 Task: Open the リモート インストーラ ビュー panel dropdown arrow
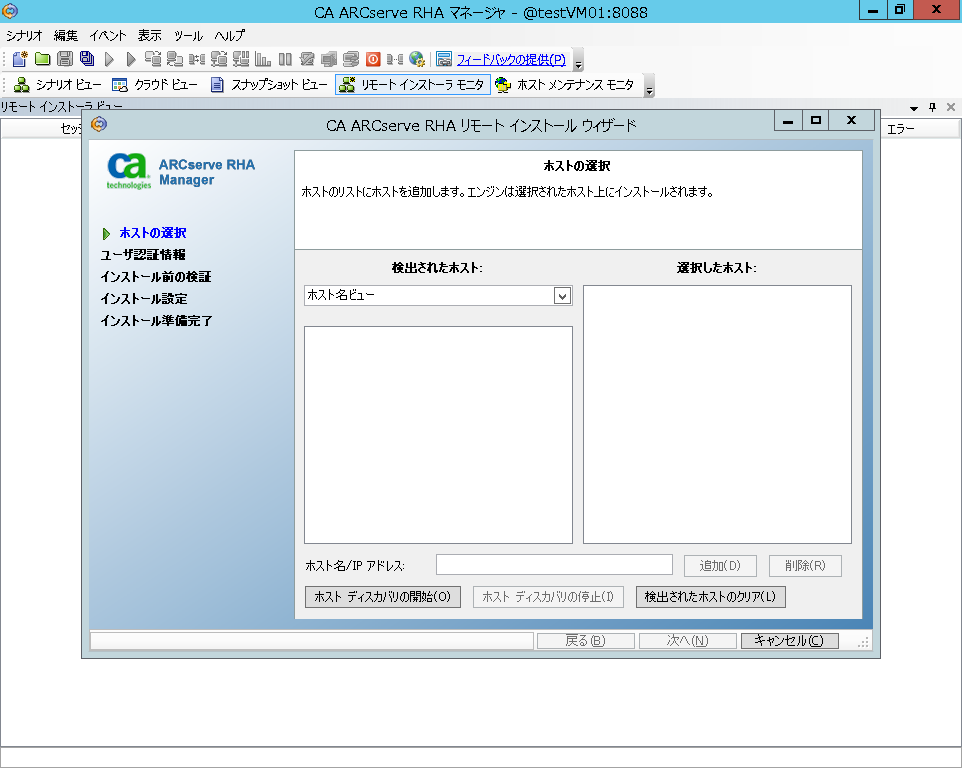coord(914,108)
